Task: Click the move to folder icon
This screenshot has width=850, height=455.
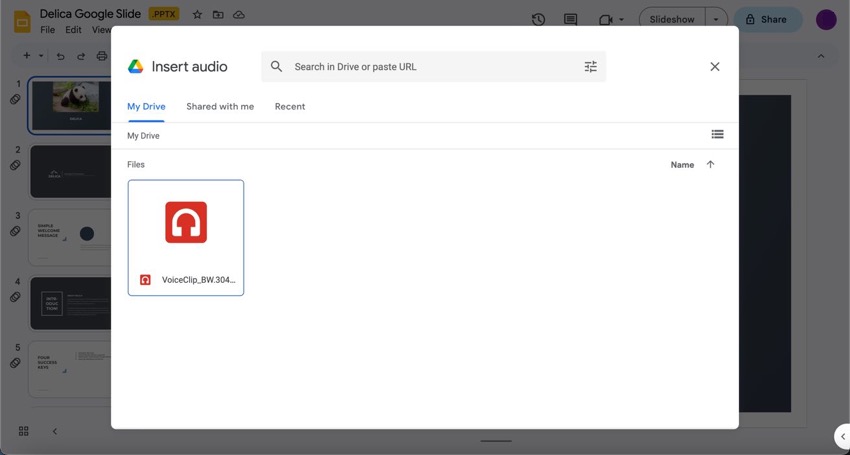Action: pos(217,15)
